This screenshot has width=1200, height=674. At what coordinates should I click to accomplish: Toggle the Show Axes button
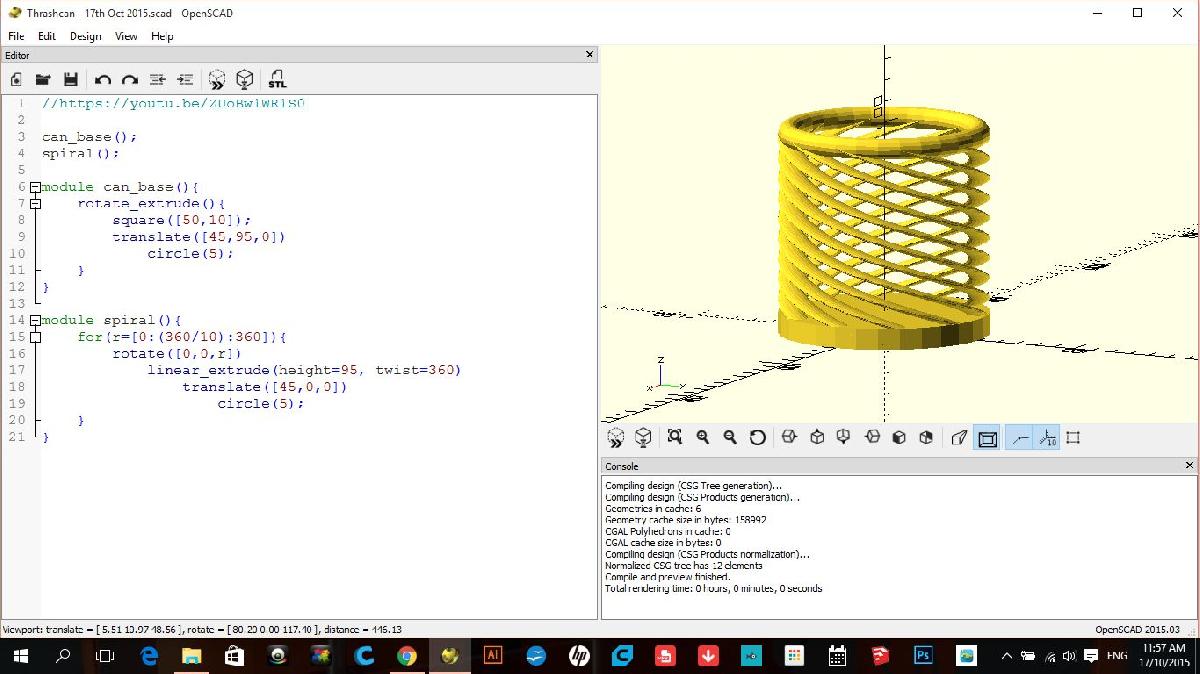(1018, 438)
